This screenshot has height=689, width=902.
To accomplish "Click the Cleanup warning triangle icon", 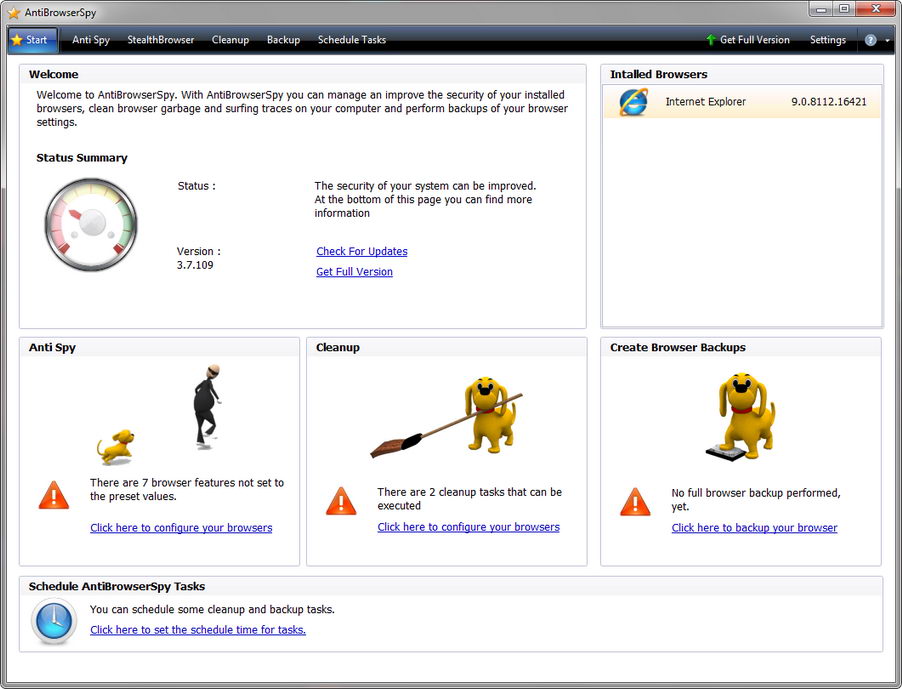I will (x=341, y=500).
